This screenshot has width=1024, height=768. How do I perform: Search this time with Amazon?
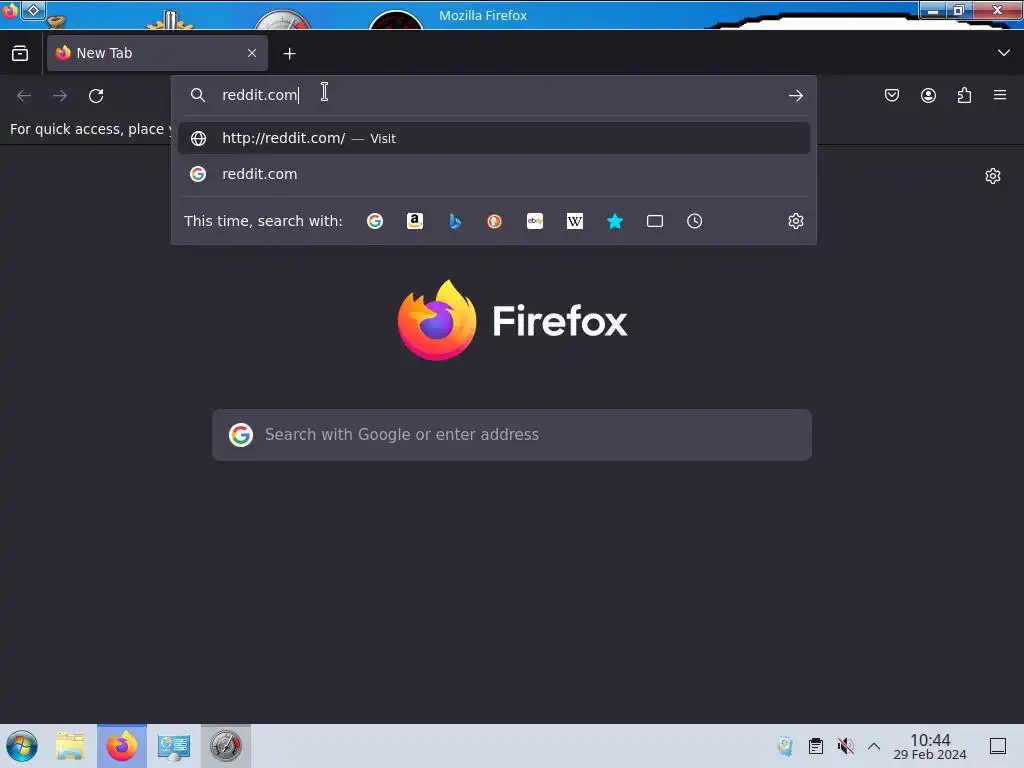coord(415,221)
